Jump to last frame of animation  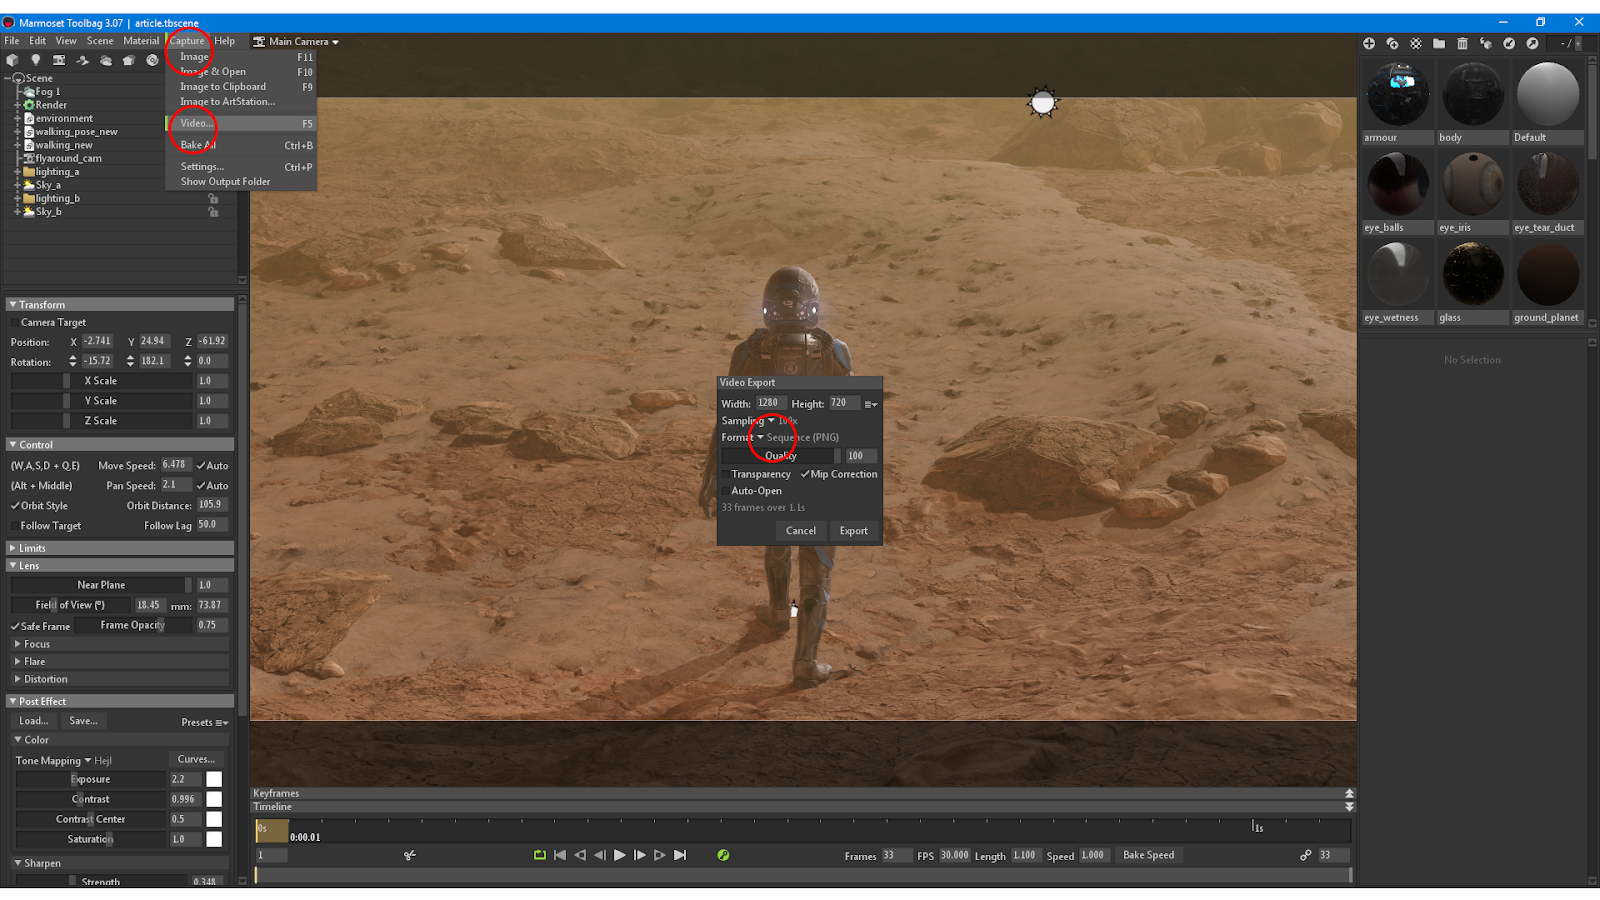tap(680, 855)
